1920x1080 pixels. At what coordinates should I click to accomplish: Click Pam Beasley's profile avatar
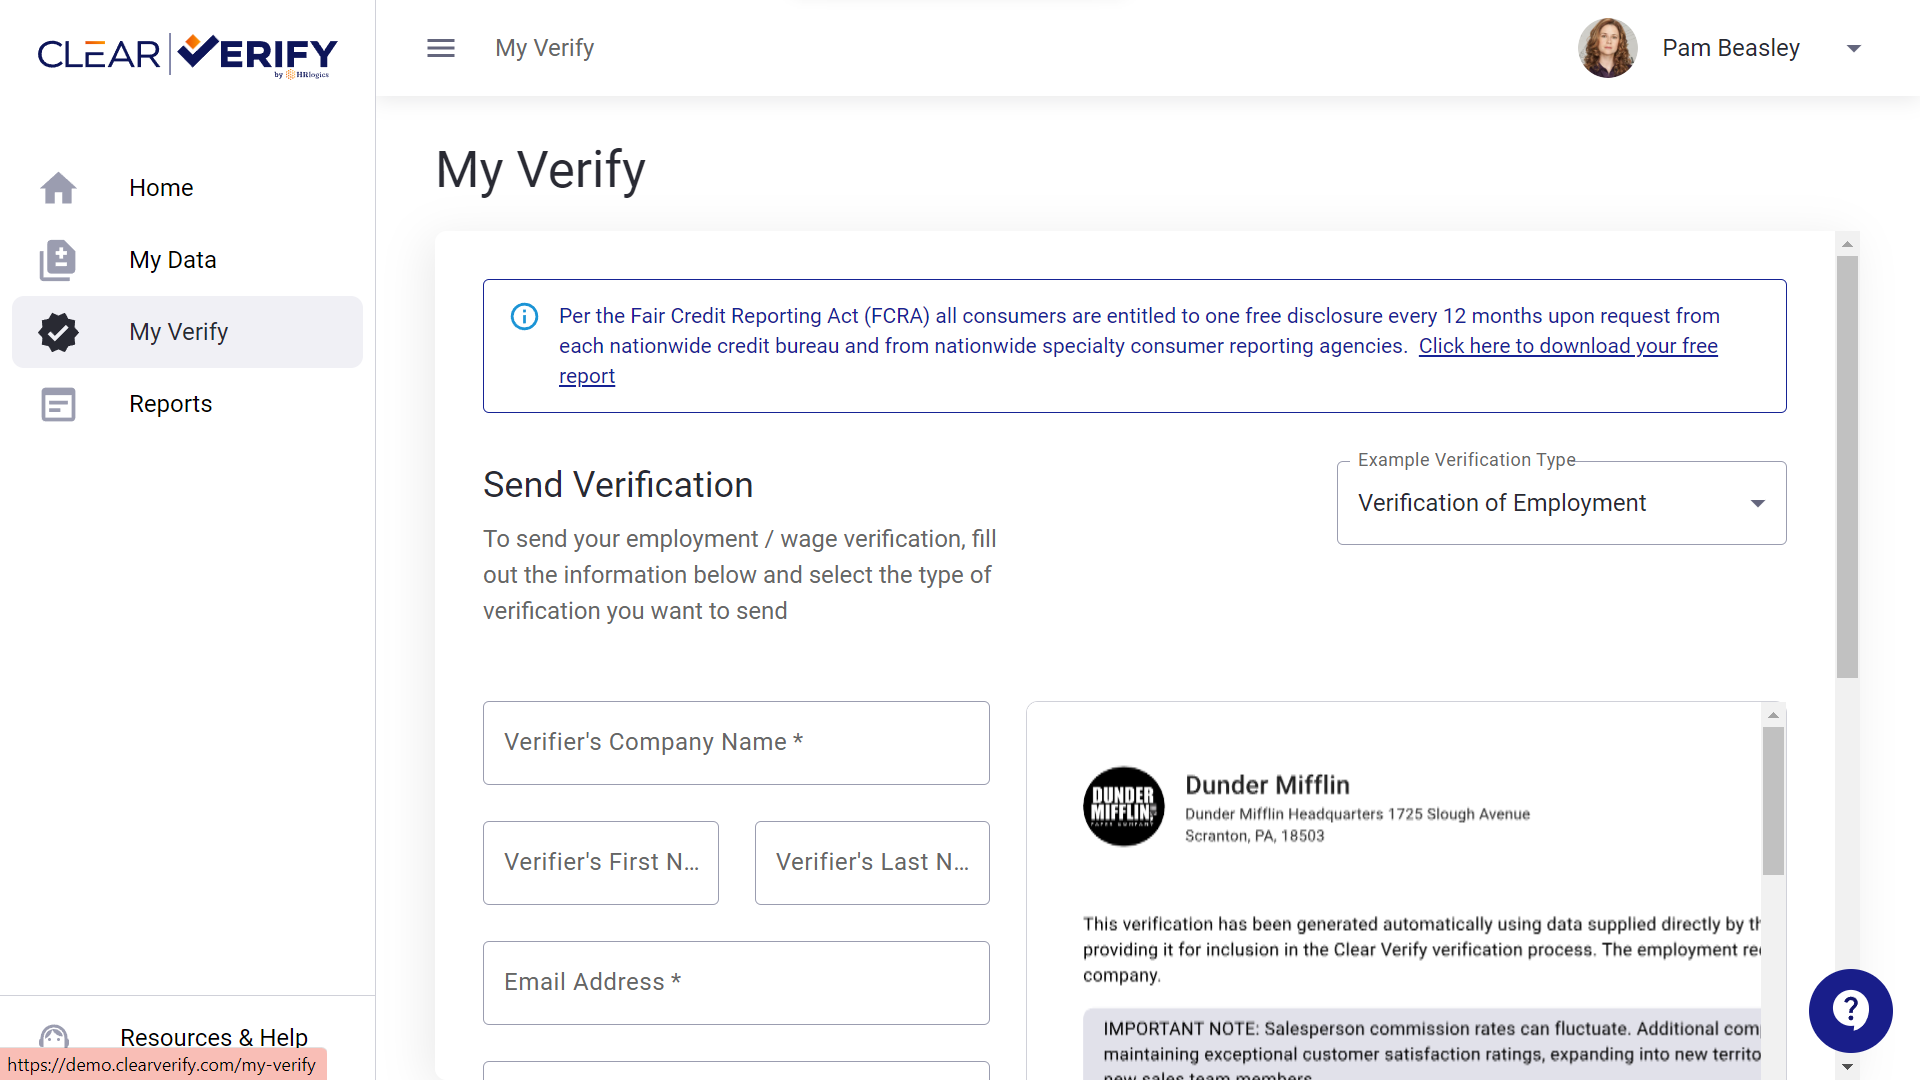pyautogui.click(x=1607, y=48)
